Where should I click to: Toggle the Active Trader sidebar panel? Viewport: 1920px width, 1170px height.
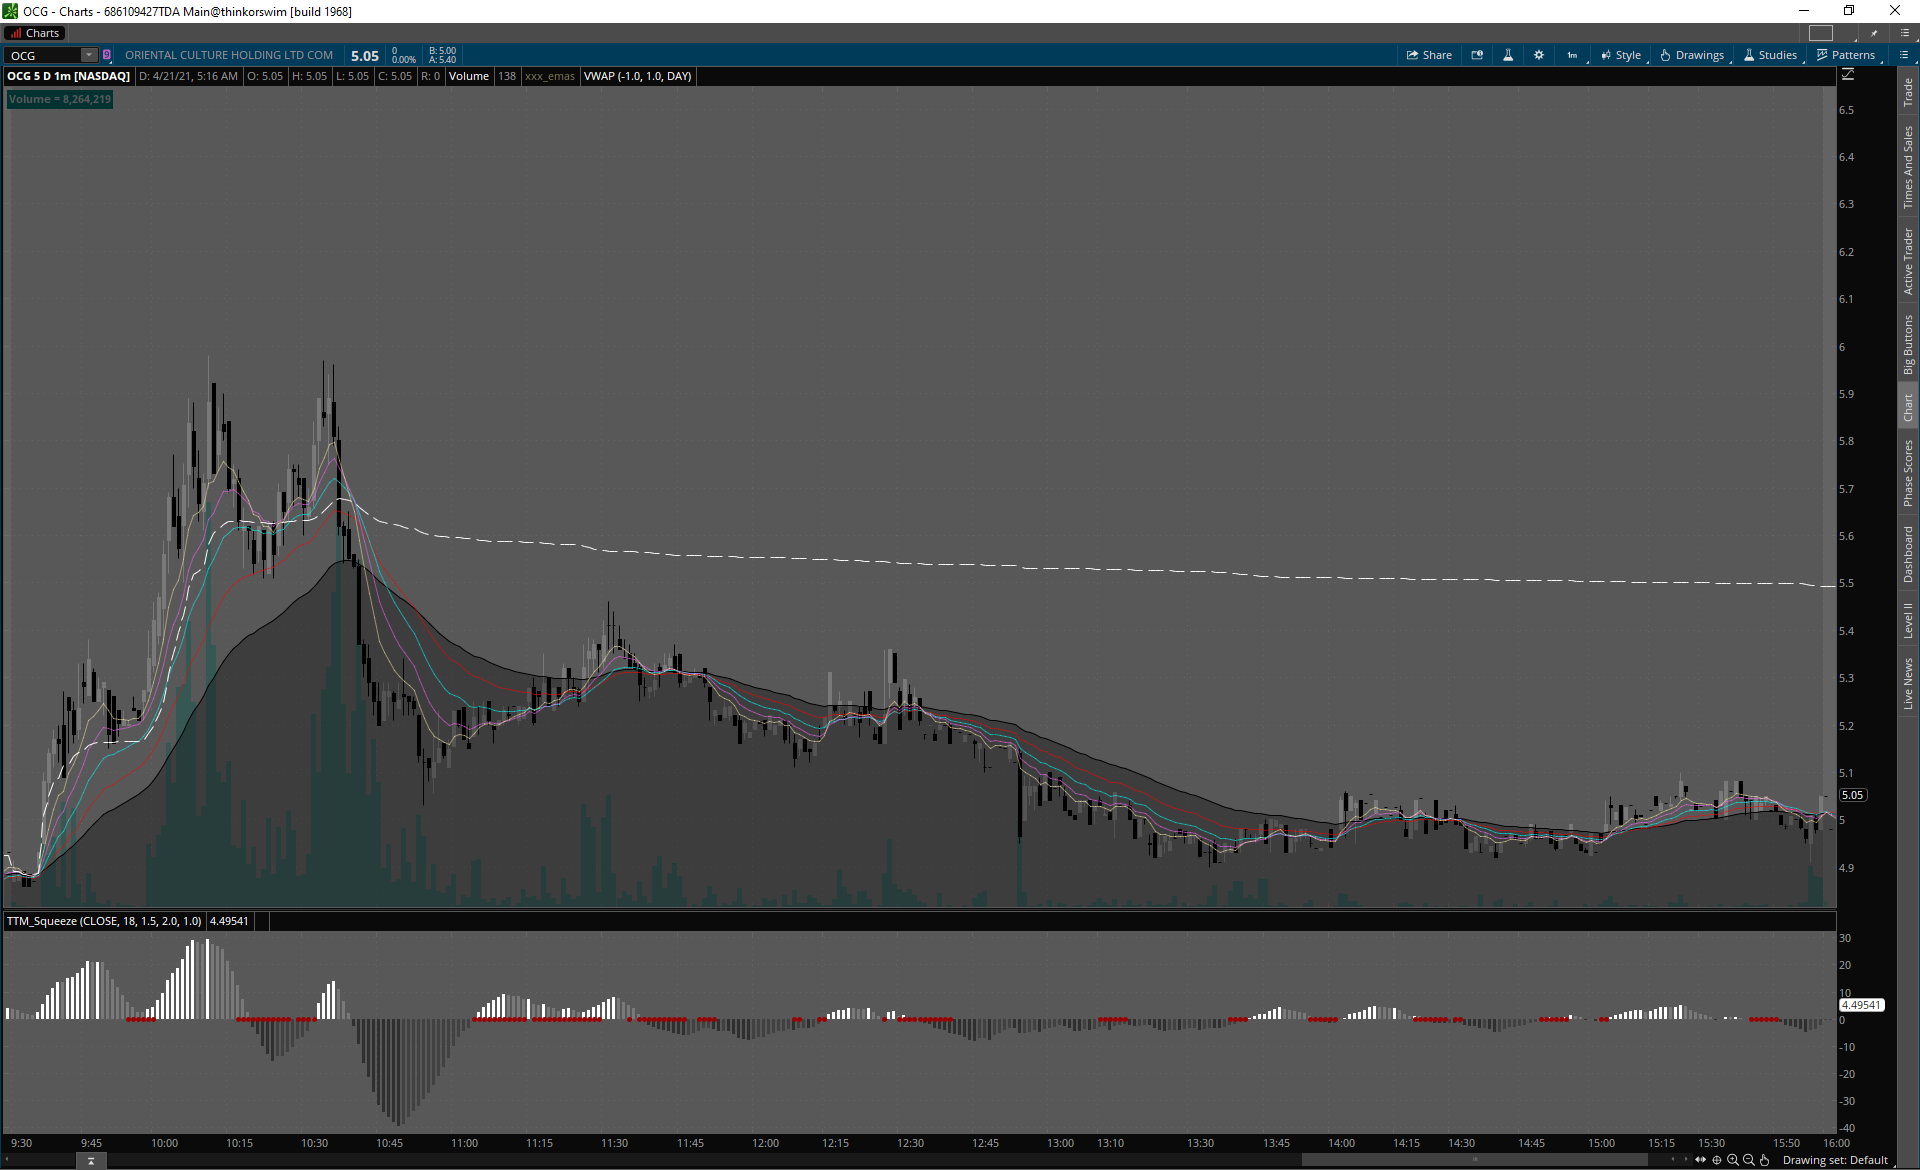1908,260
